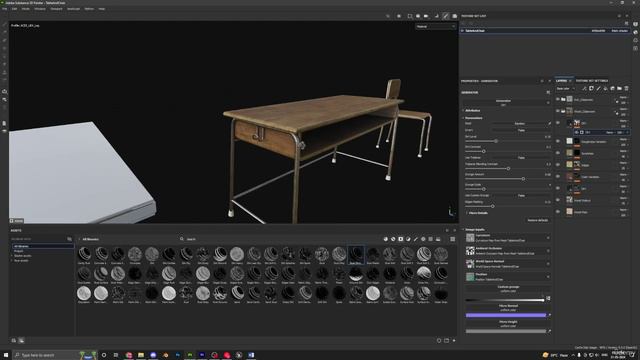Screen dimensions: 640x360
Task: Open the Material viewport mode dropdown
Action: 436,27
